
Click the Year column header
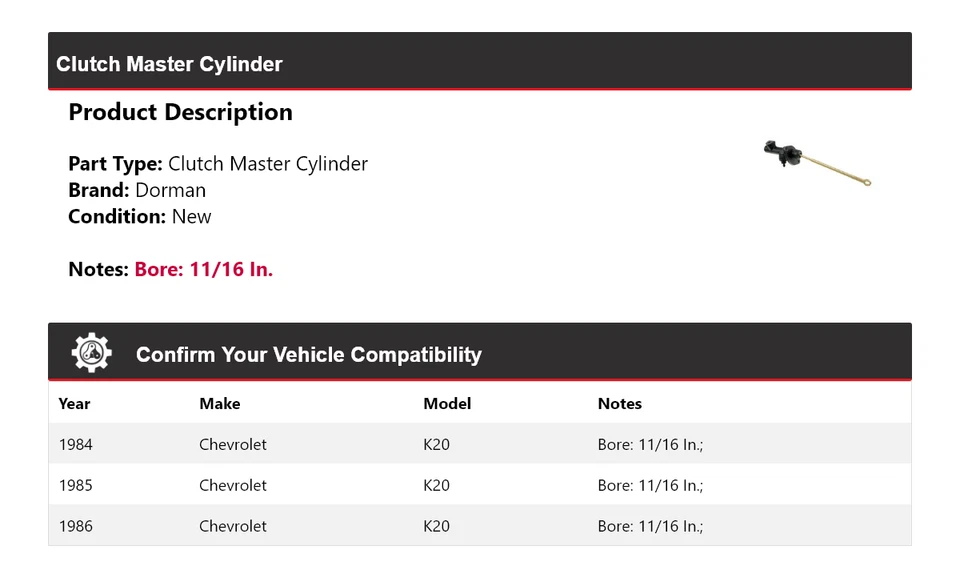pyautogui.click(x=74, y=404)
